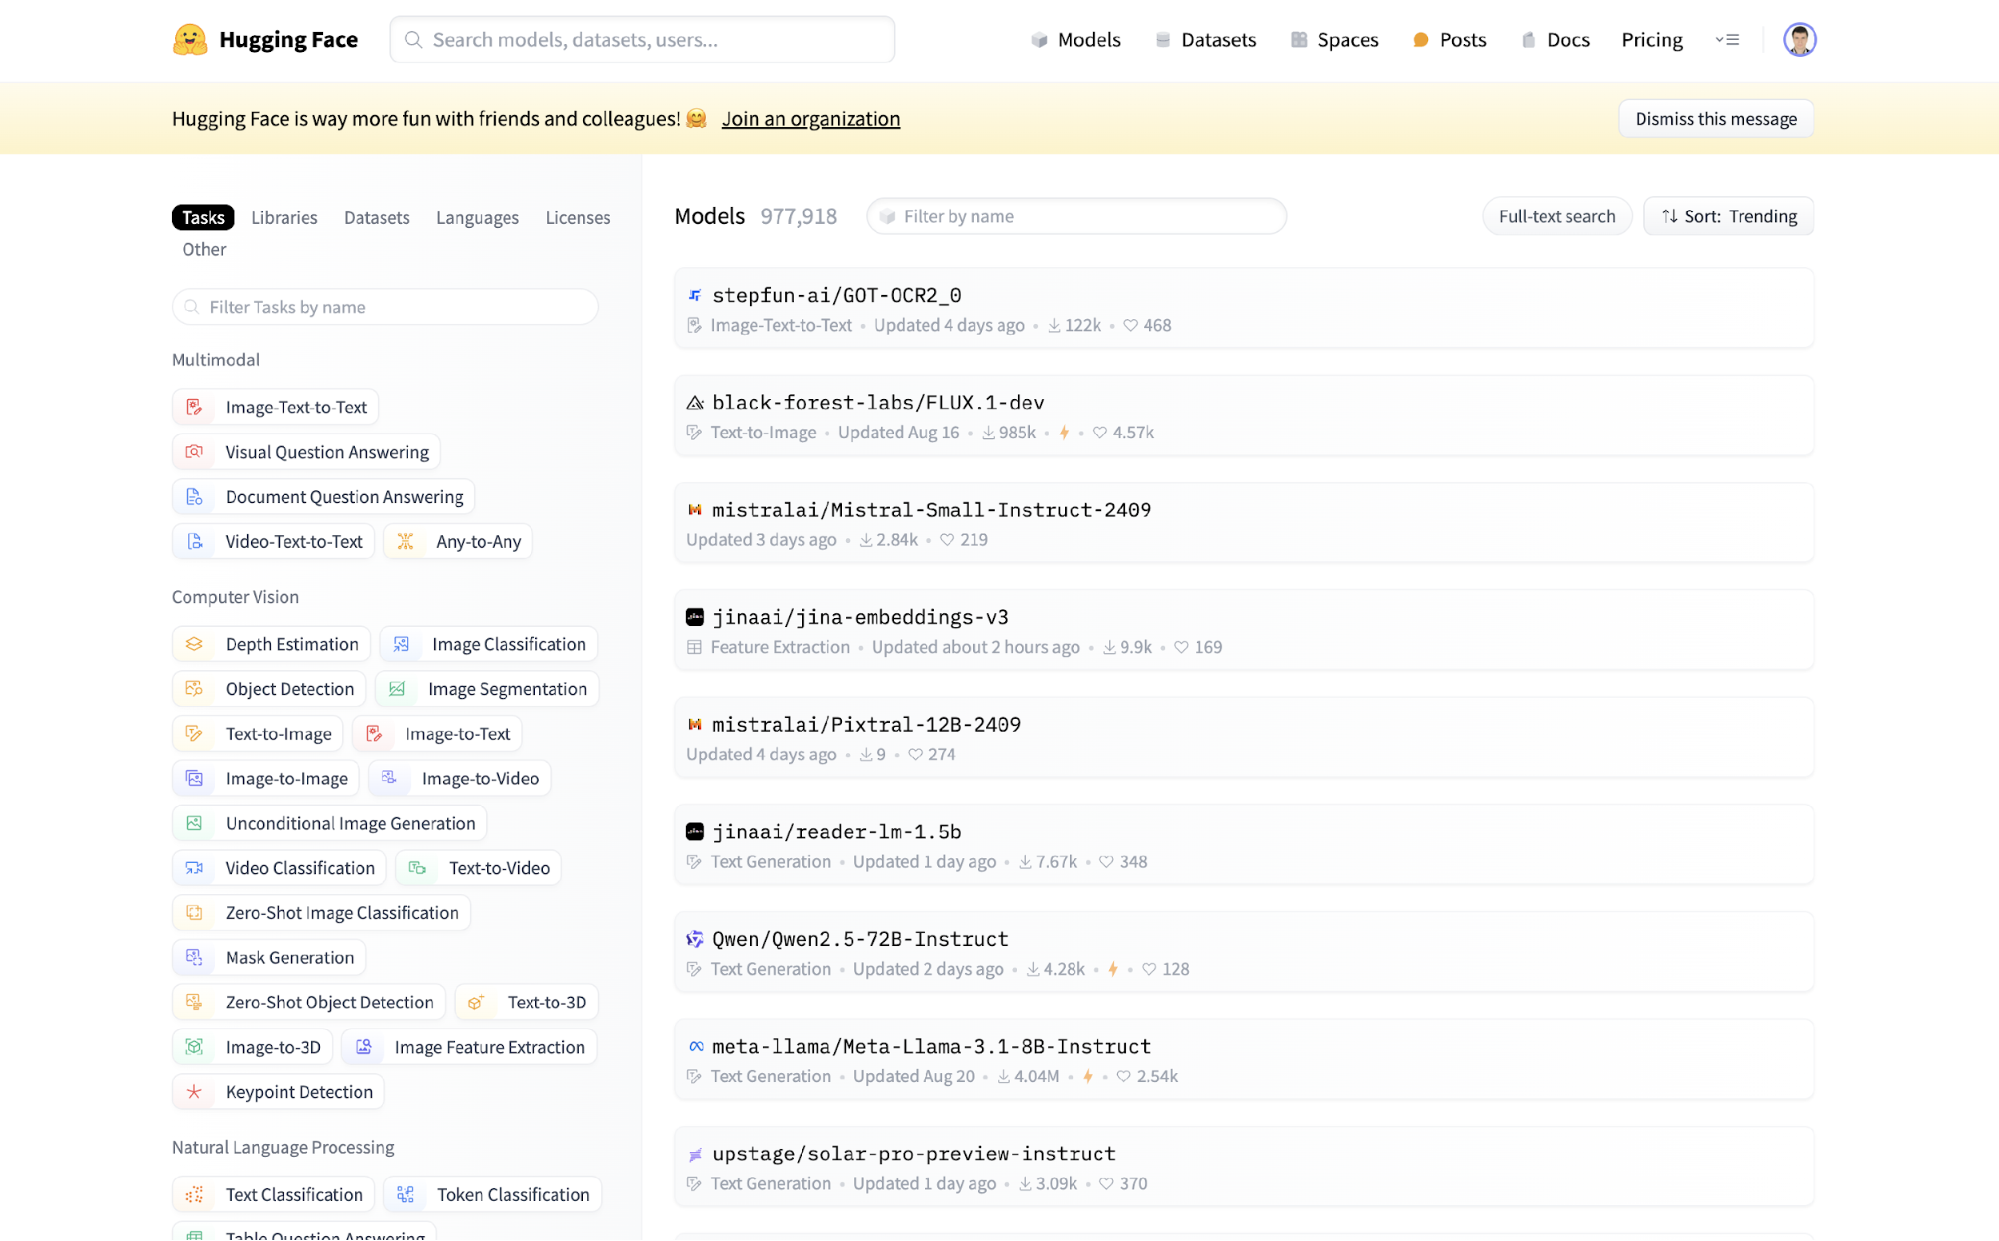The image size is (1999, 1241).
Task: Select the Mask Generation task
Action: [269, 958]
